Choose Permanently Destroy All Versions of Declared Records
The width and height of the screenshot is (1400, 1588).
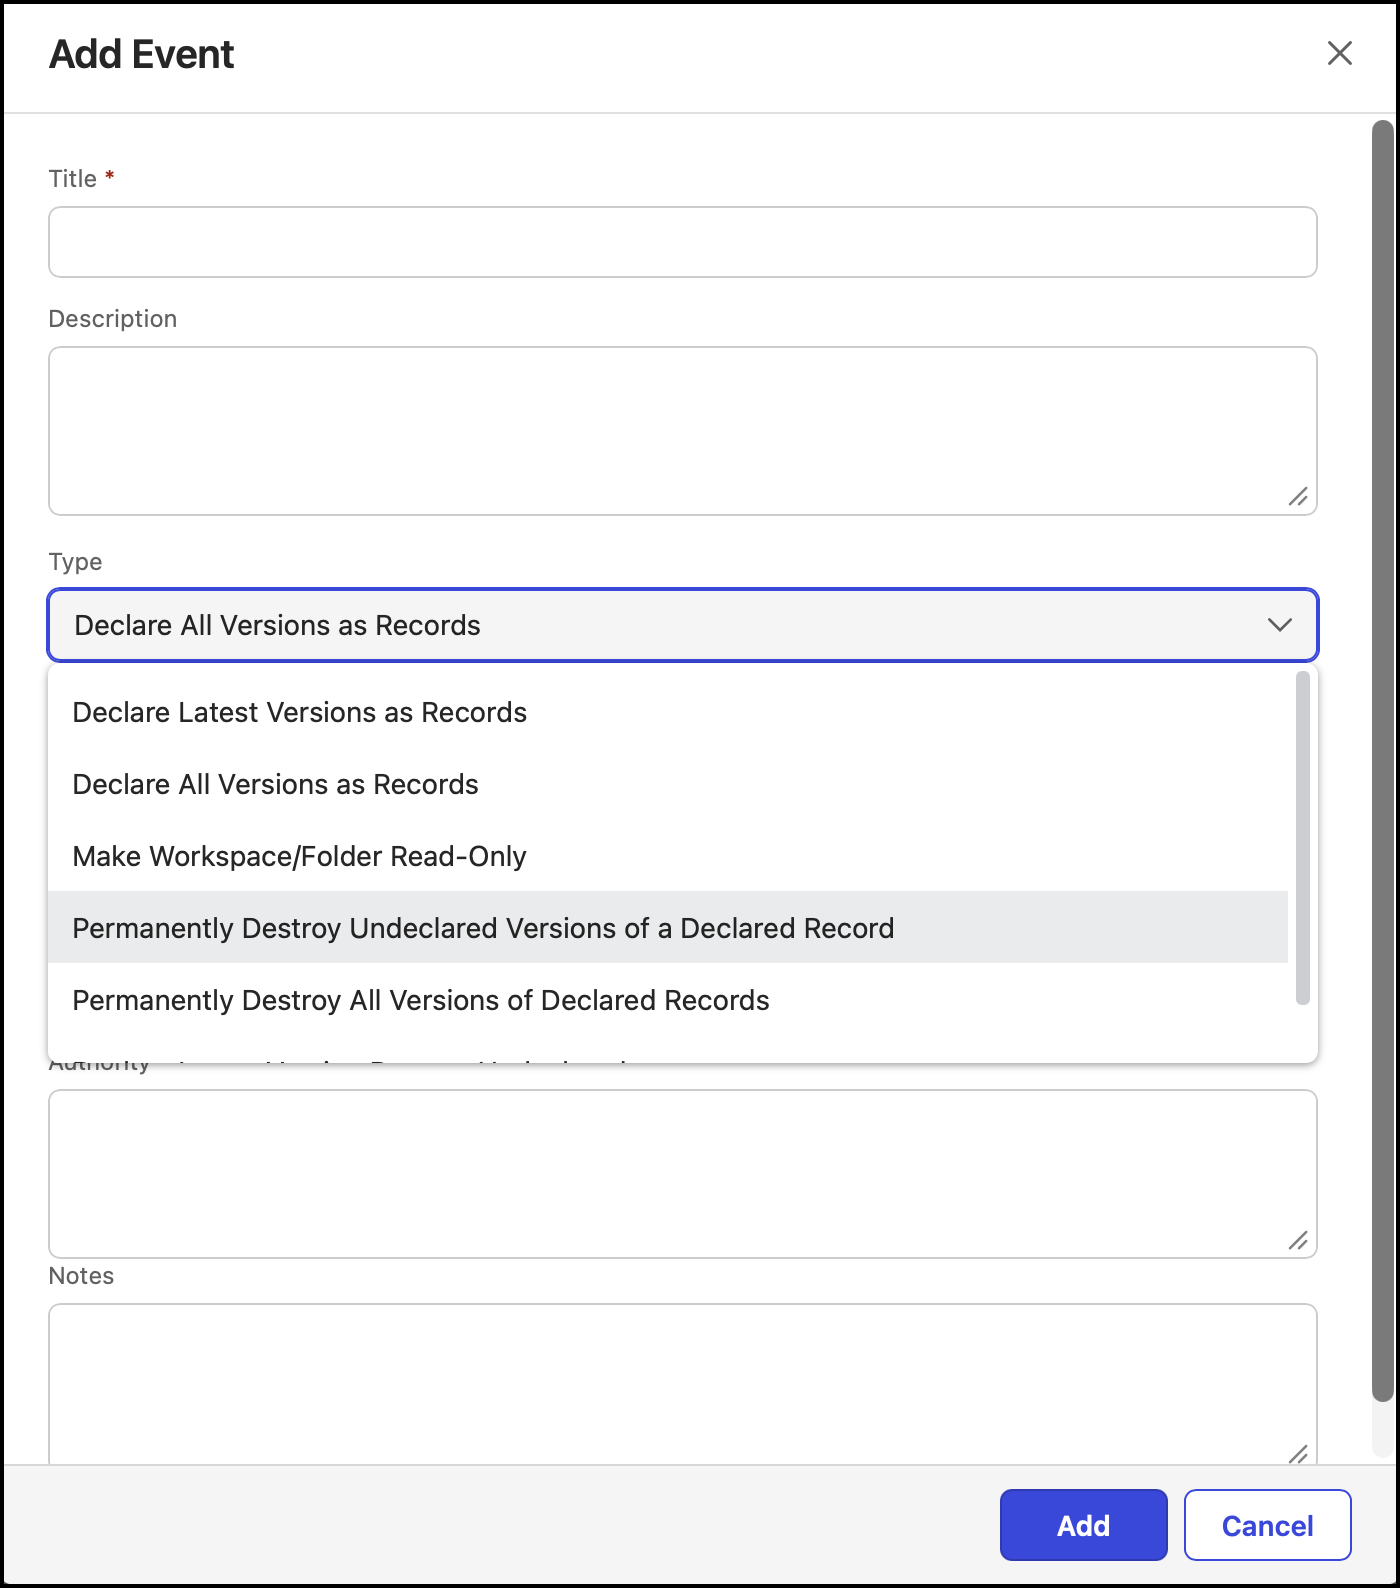(668, 1000)
